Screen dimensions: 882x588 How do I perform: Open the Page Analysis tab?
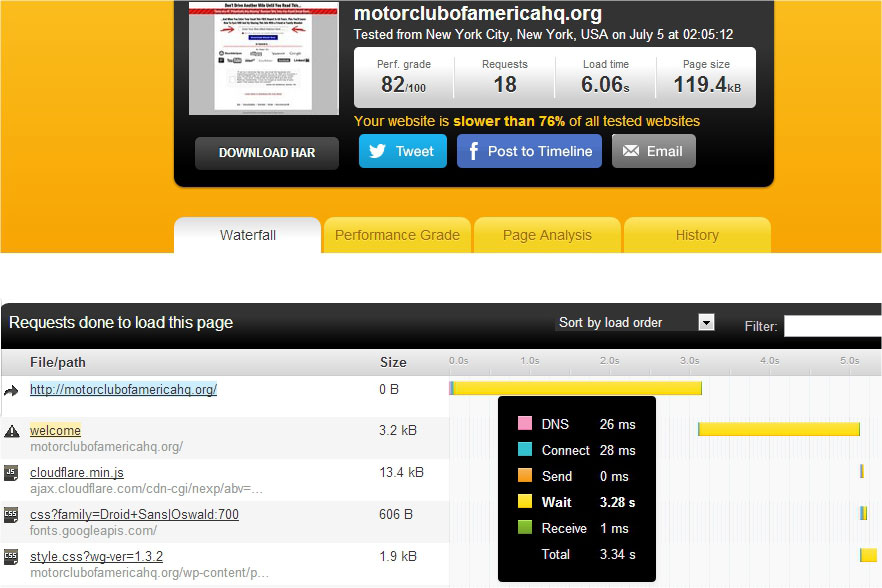tap(547, 235)
